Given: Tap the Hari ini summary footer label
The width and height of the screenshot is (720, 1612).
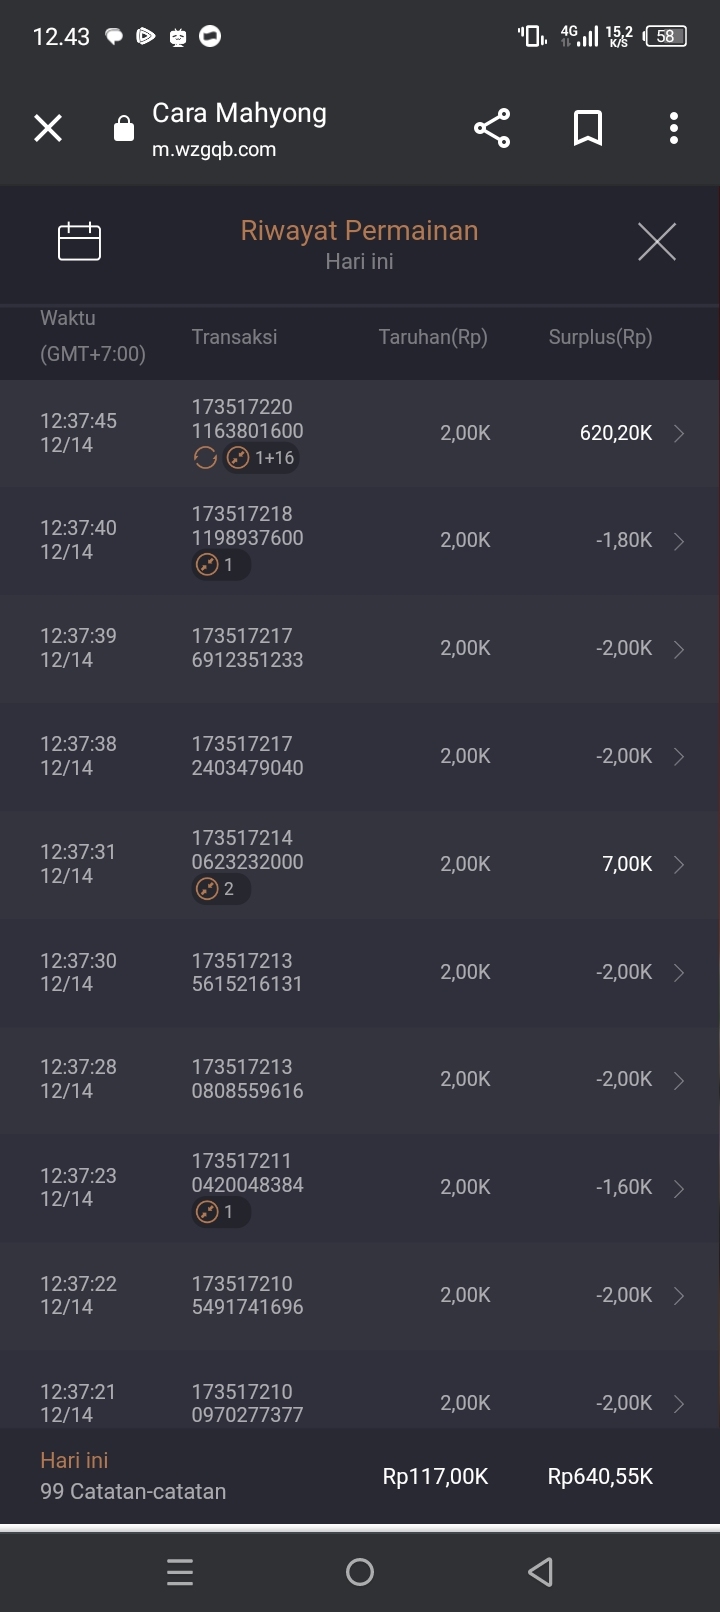Looking at the screenshot, I should click(x=74, y=1460).
